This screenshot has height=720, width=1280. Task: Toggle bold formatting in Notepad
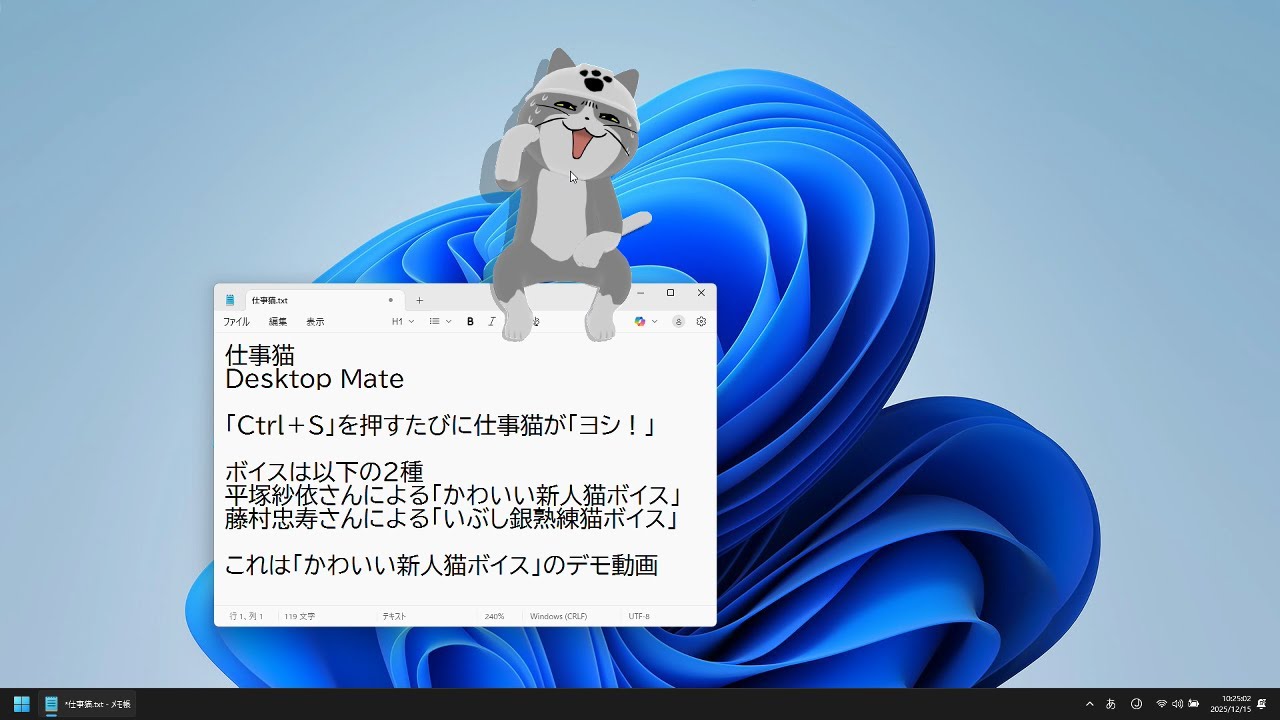tap(470, 321)
